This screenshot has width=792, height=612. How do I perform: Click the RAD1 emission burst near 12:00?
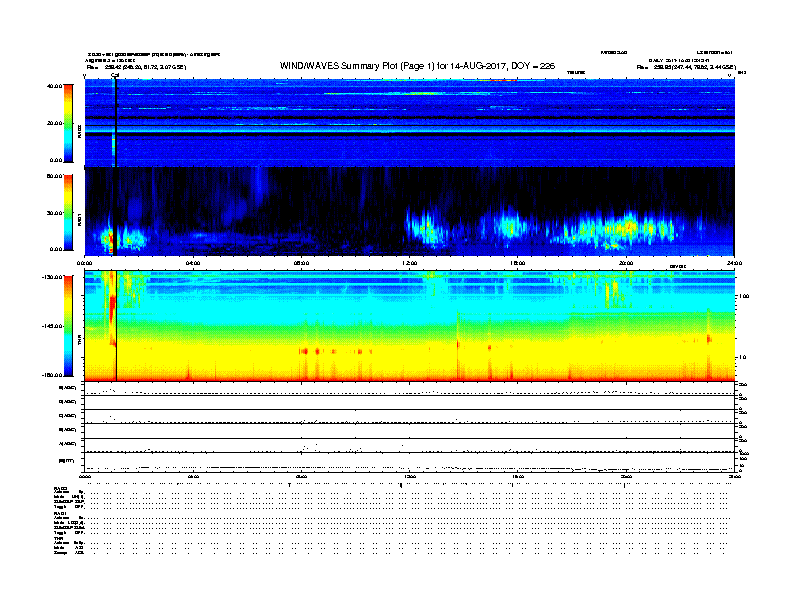[x=426, y=229]
